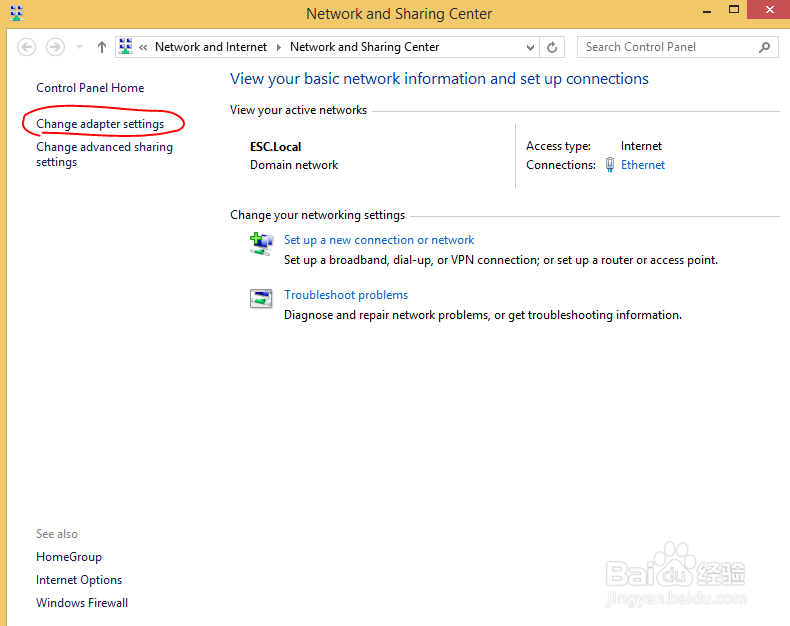Open Change adapter settings
Image resolution: width=790 pixels, height=626 pixels.
click(100, 124)
